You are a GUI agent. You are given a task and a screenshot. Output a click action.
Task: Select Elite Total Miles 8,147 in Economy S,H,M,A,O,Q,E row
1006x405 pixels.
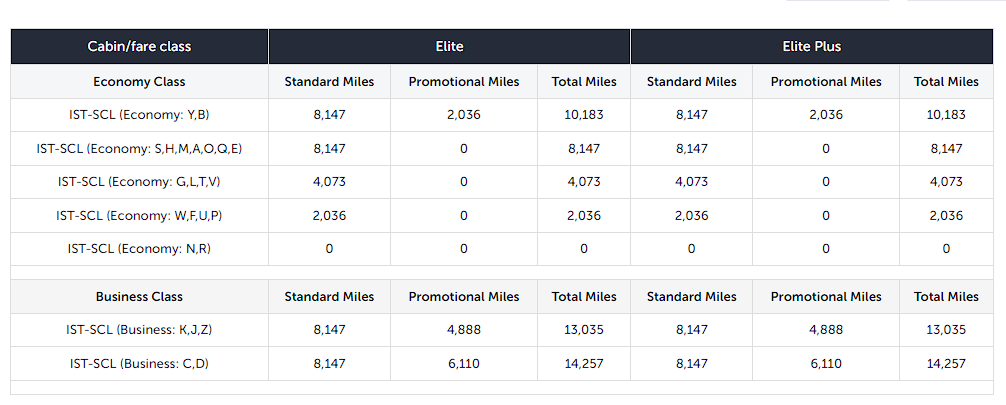584,149
